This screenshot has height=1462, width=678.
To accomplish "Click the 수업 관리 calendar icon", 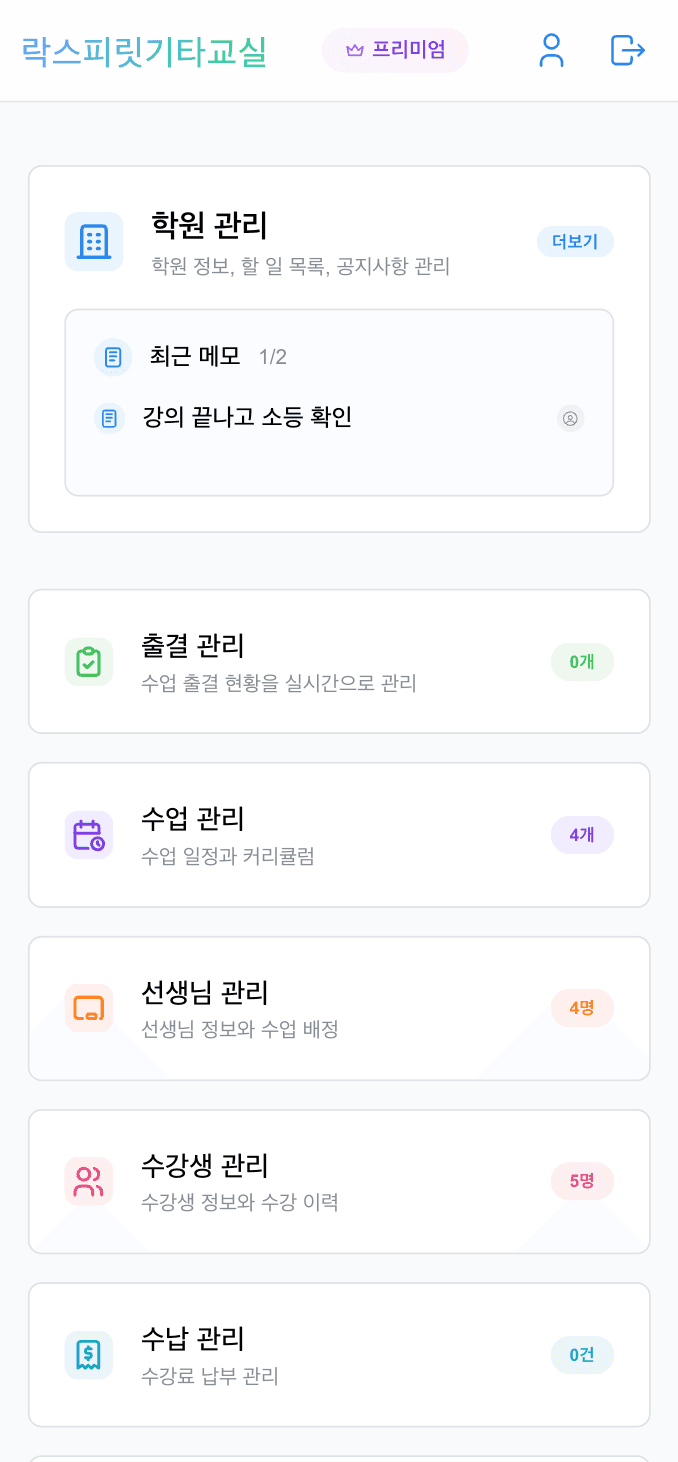I will (x=88, y=835).
